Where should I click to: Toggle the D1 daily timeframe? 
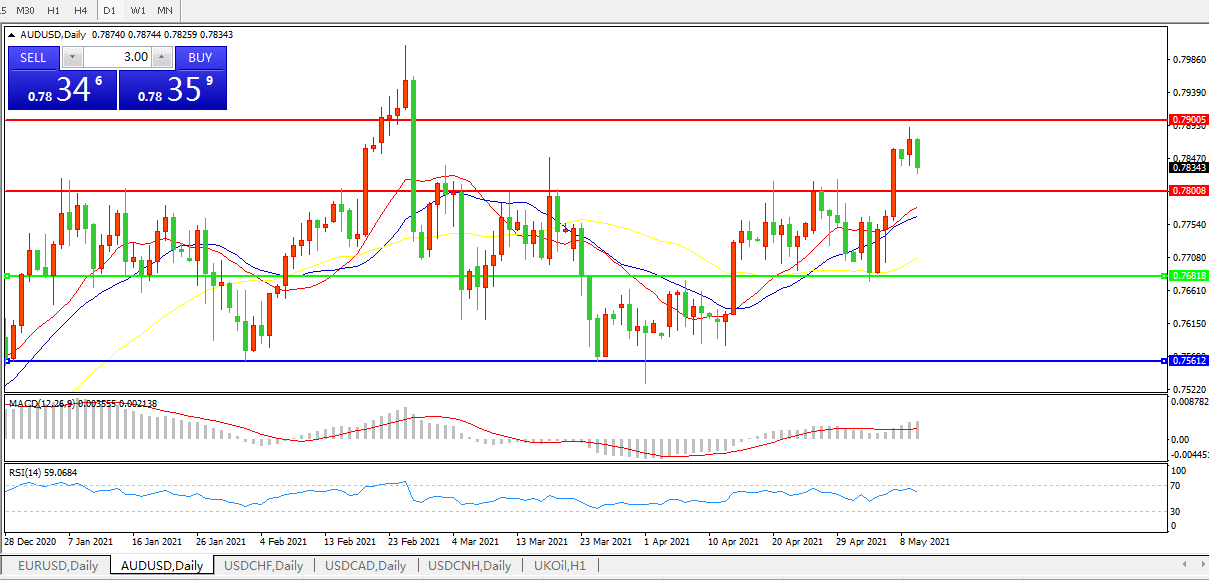(x=110, y=10)
